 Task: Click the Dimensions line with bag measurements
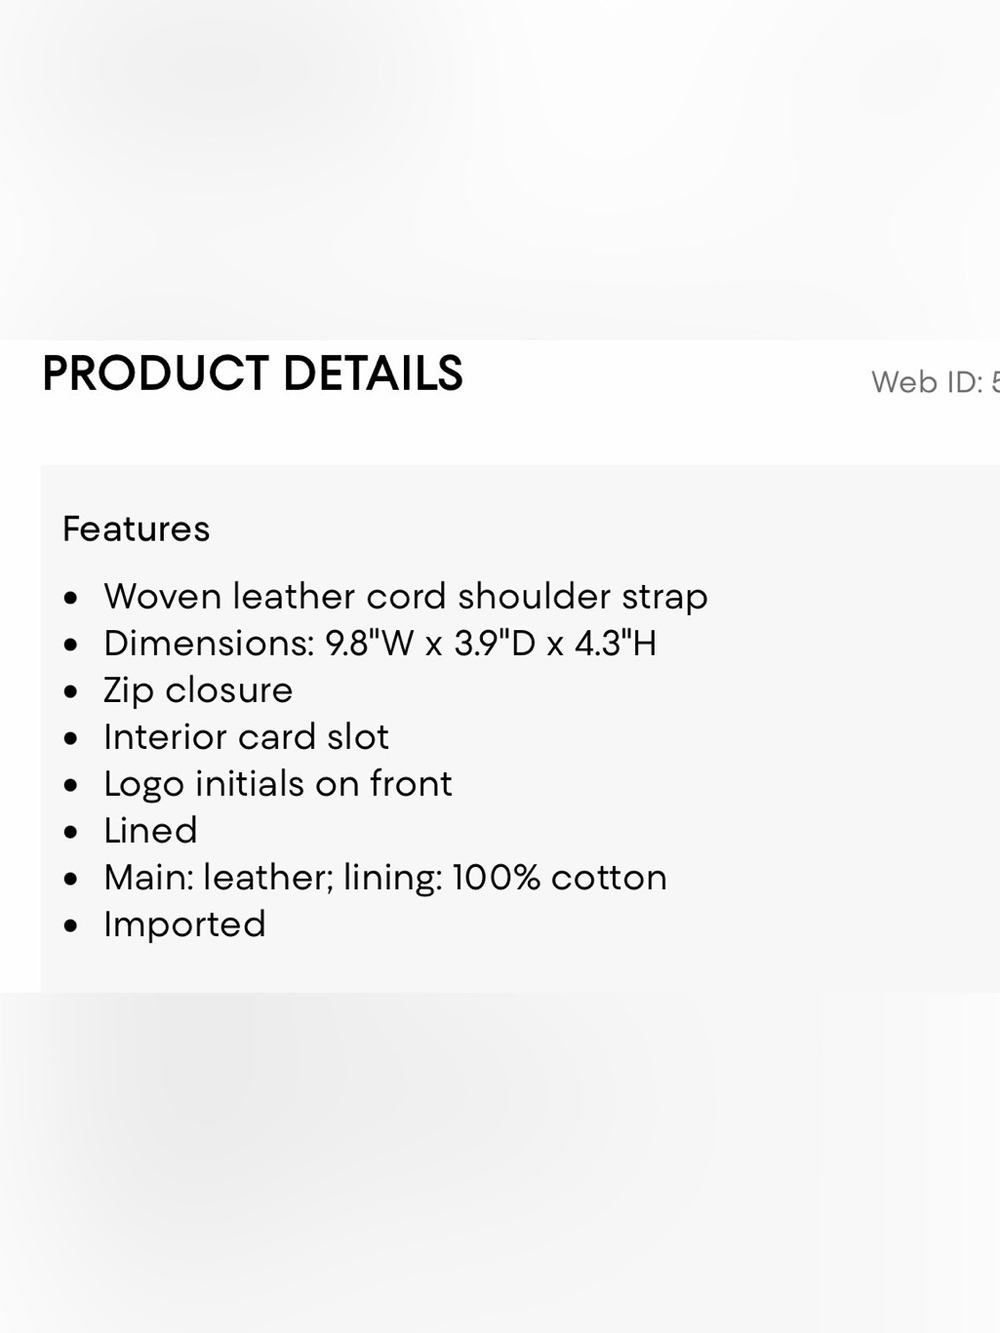pyautogui.click(x=380, y=643)
